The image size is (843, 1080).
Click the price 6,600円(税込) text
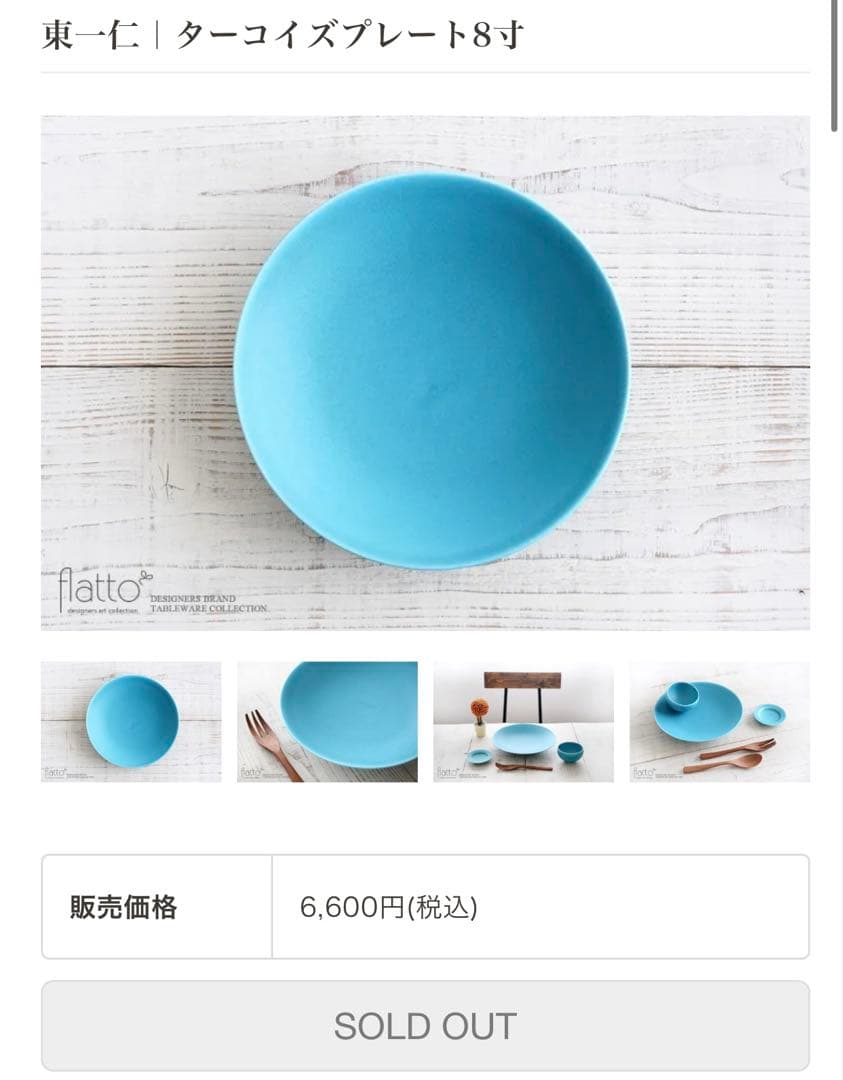coord(388,907)
